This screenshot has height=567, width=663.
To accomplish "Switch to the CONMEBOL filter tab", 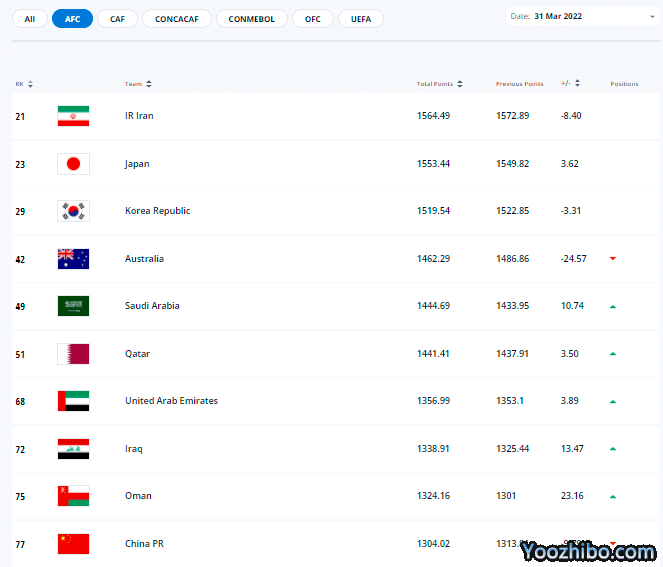I will pos(254,19).
